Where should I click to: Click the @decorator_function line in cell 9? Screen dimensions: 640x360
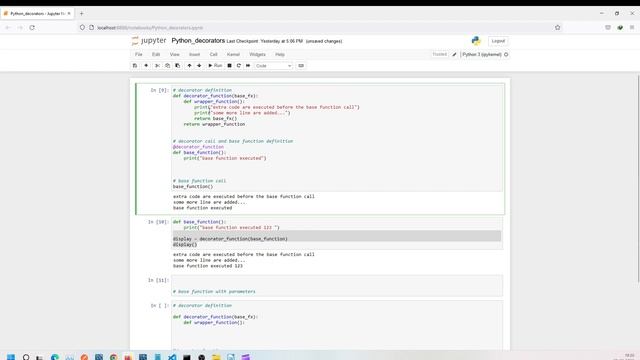coord(198,147)
